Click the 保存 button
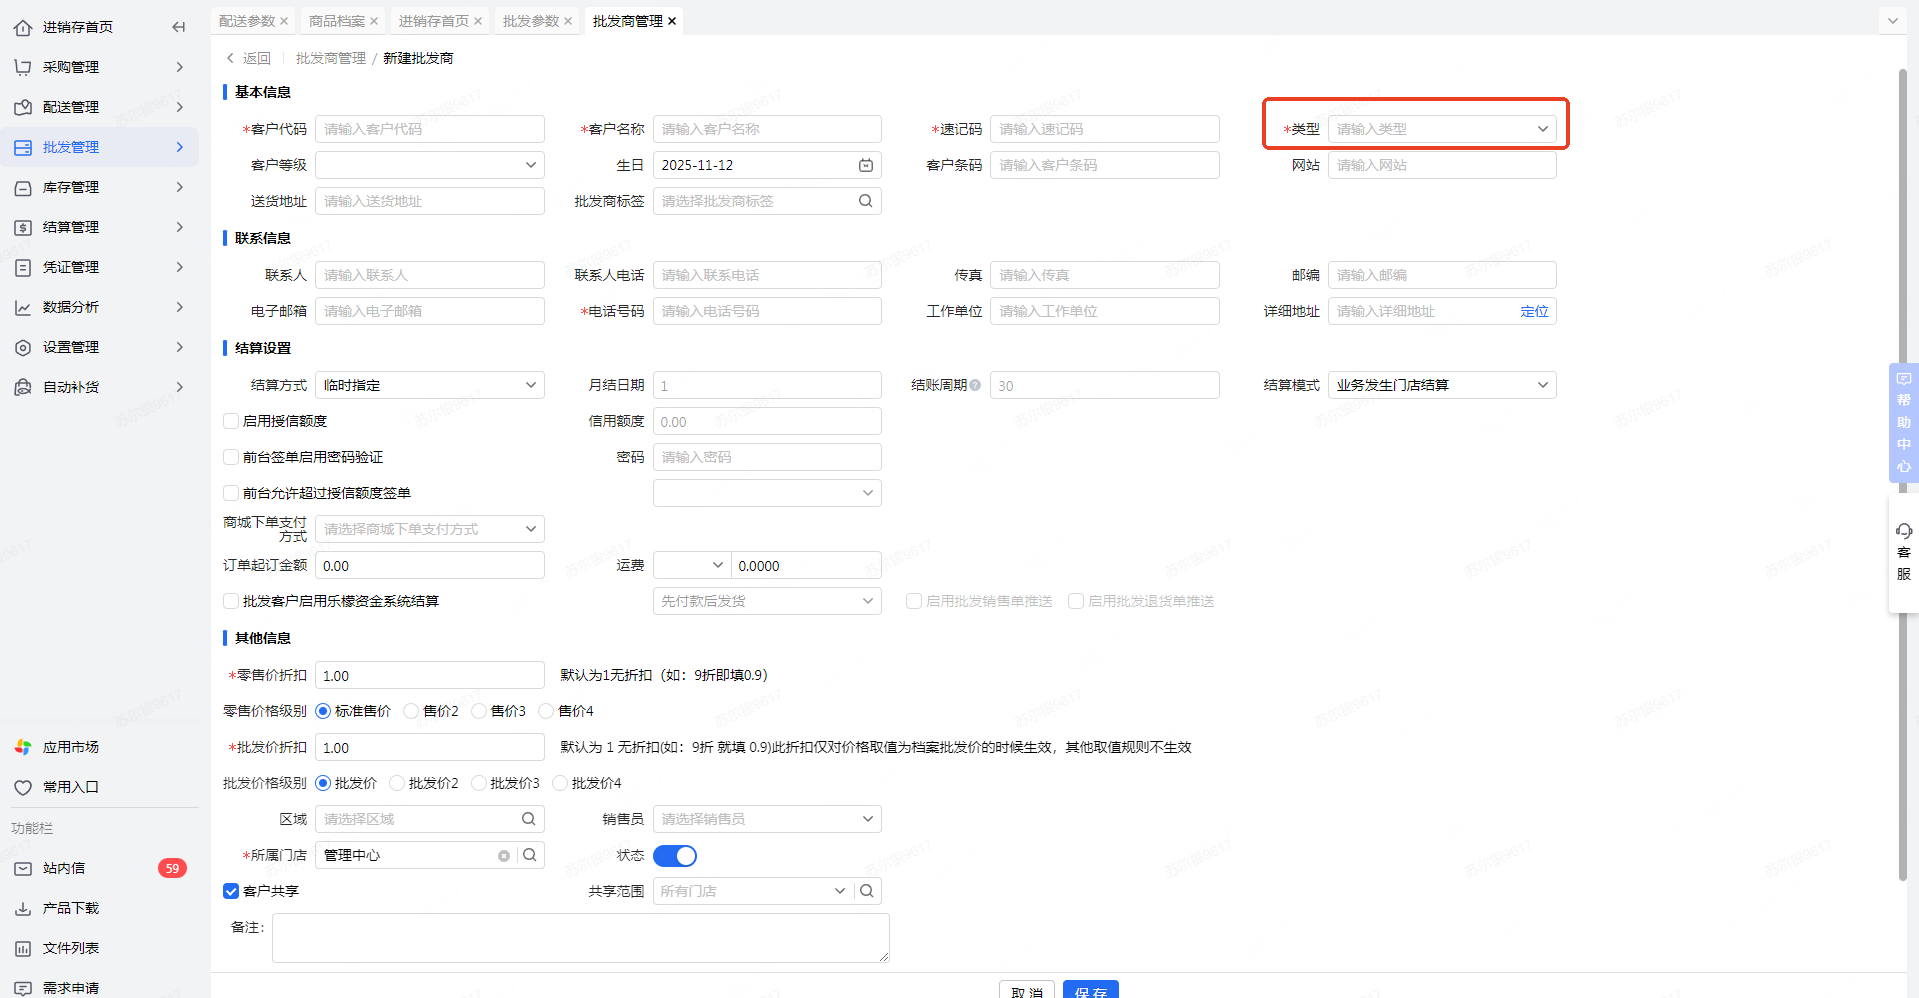The height and width of the screenshot is (998, 1919). tap(1090, 990)
